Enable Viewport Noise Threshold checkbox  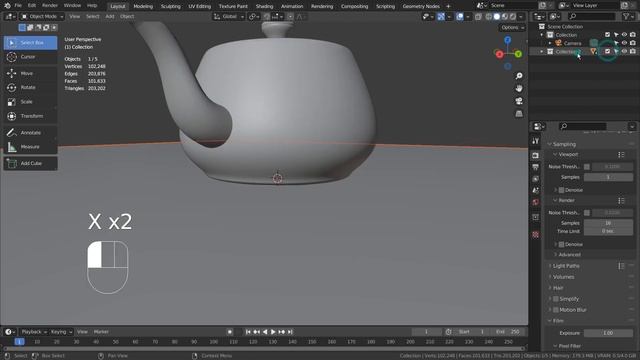coord(587,167)
